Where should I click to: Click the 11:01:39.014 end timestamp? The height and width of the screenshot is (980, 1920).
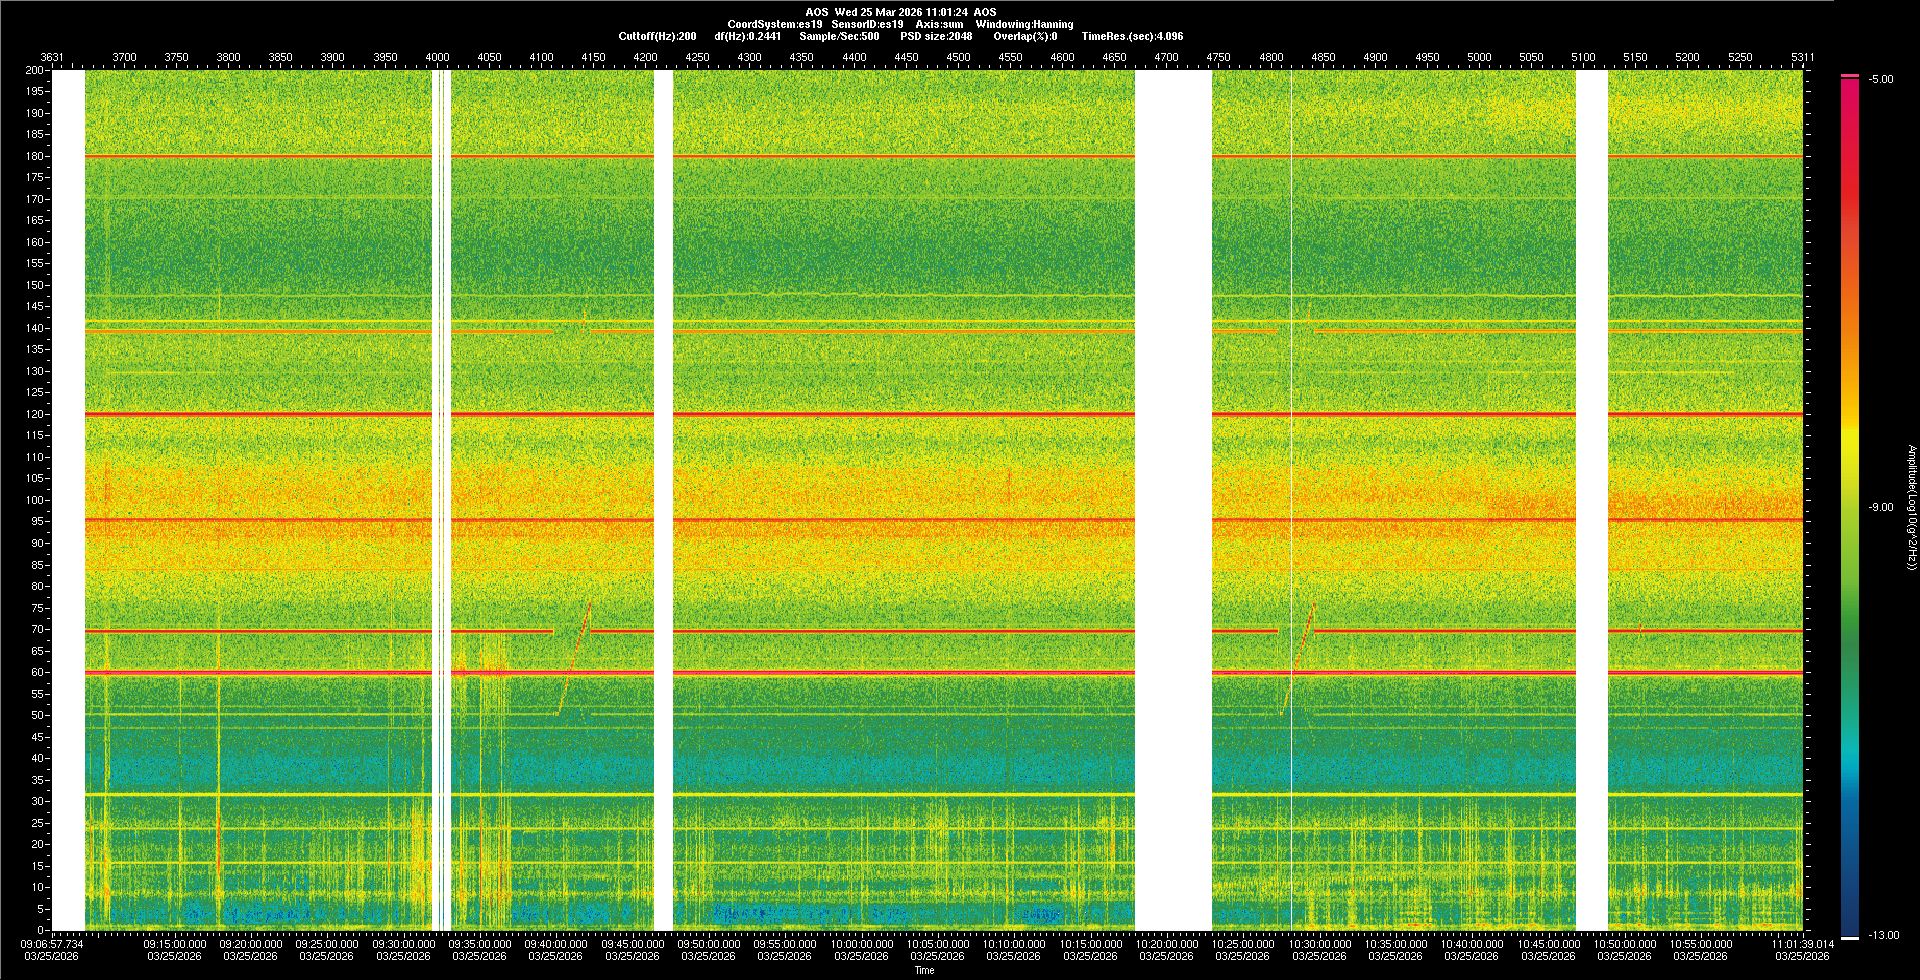(1802, 943)
